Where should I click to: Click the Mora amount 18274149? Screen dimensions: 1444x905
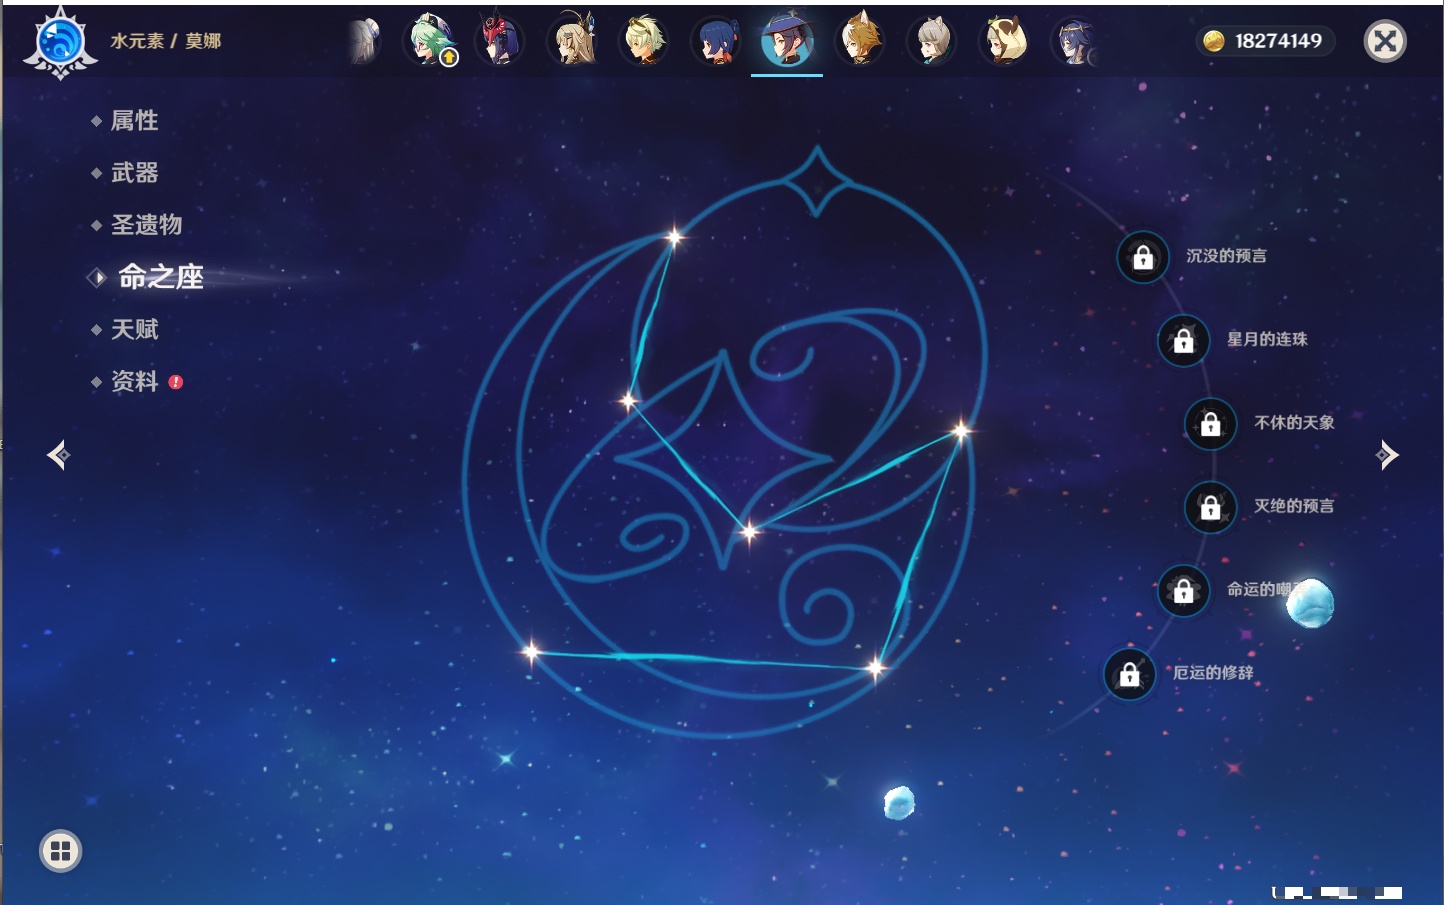(1278, 41)
